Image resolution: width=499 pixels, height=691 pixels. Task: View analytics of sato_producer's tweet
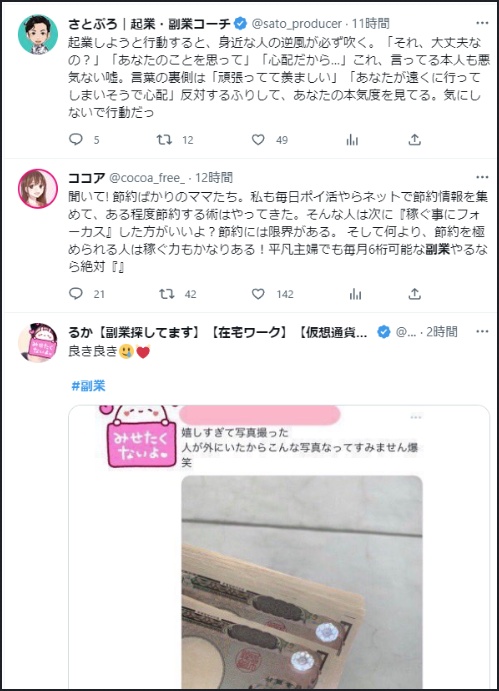tap(352, 140)
